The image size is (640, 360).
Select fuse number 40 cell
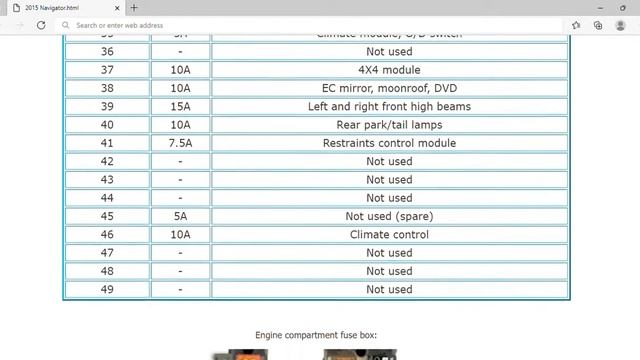click(107, 125)
